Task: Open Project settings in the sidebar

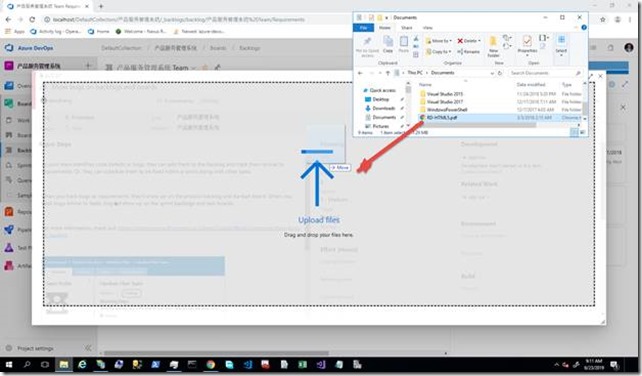Action: (30, 348)
